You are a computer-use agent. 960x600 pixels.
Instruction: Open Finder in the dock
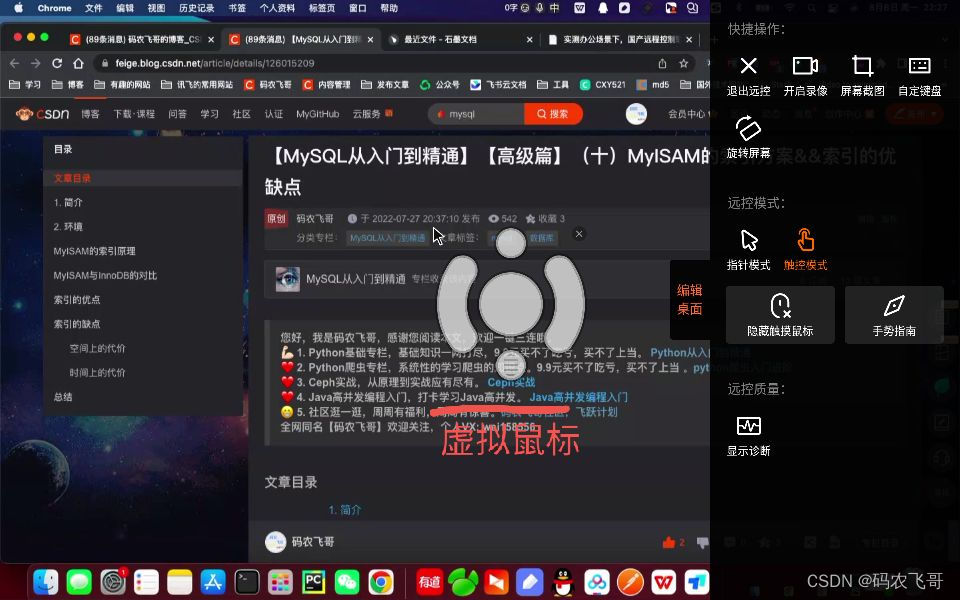tap(46, 582)
